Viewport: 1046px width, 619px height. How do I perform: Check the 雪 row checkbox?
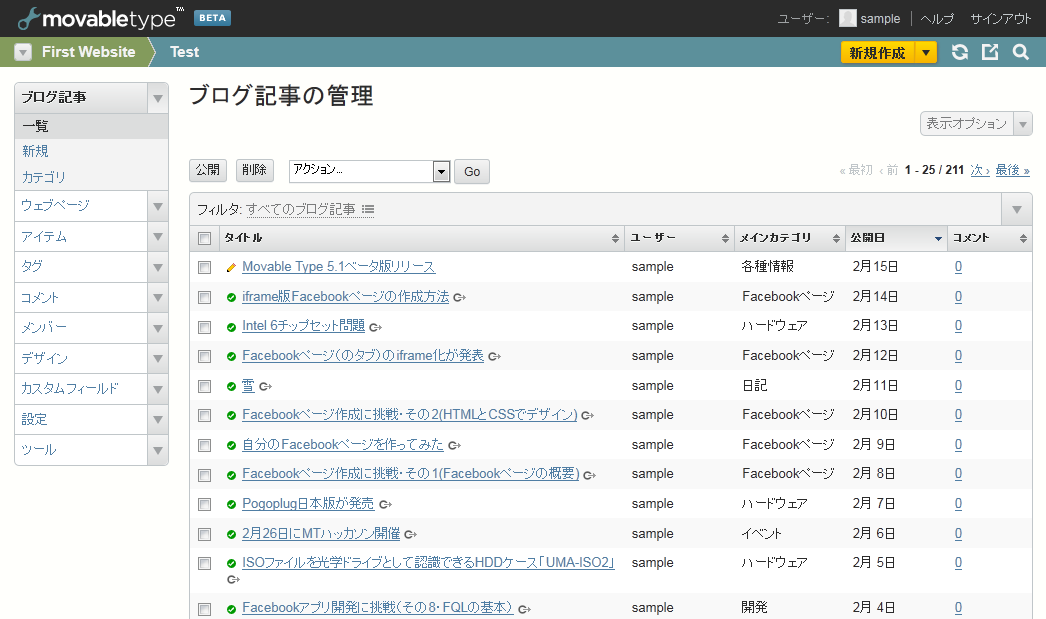tap(204, 386)
